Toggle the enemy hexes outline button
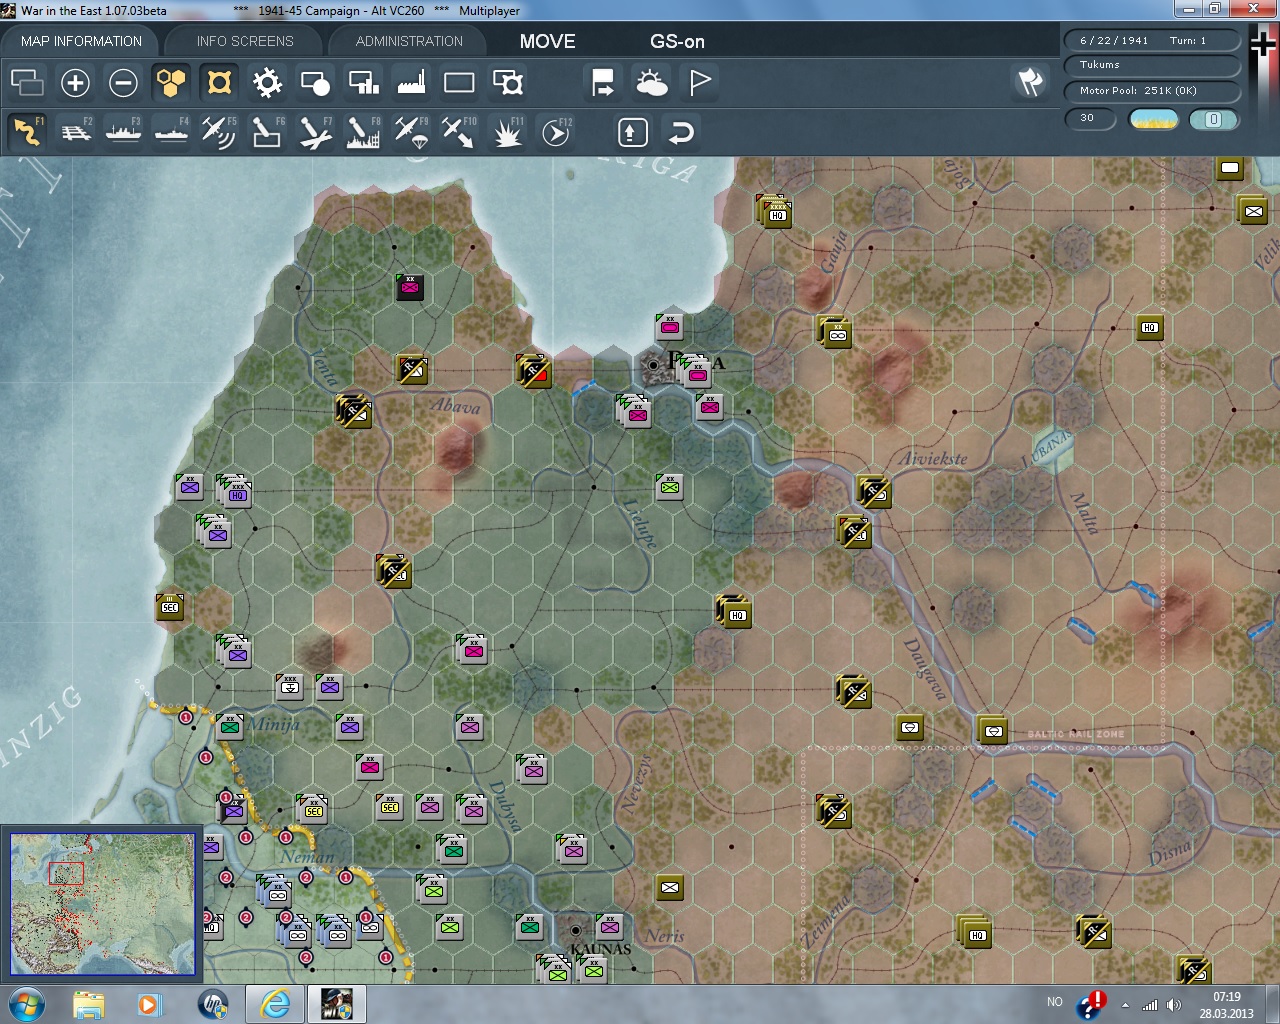1280x1024 pixels. click(219, 82)
